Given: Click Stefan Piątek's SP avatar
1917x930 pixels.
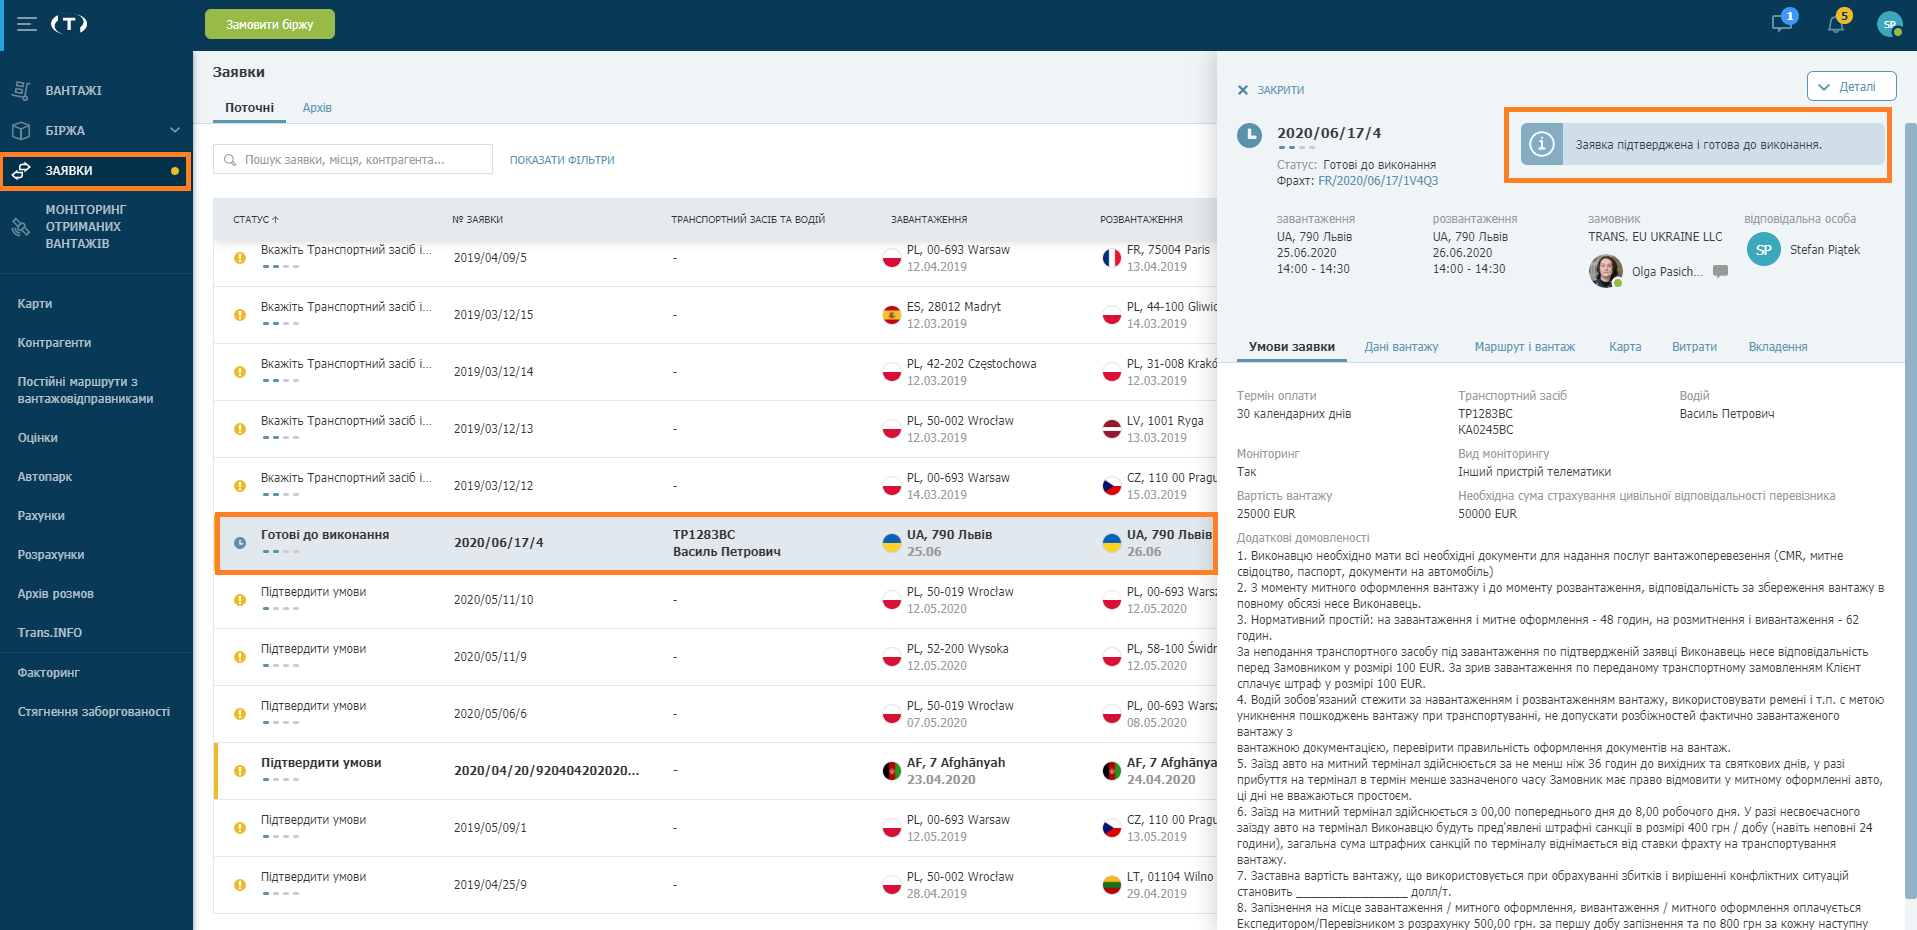Looking at the screenshot, I should coord(1764,250).
